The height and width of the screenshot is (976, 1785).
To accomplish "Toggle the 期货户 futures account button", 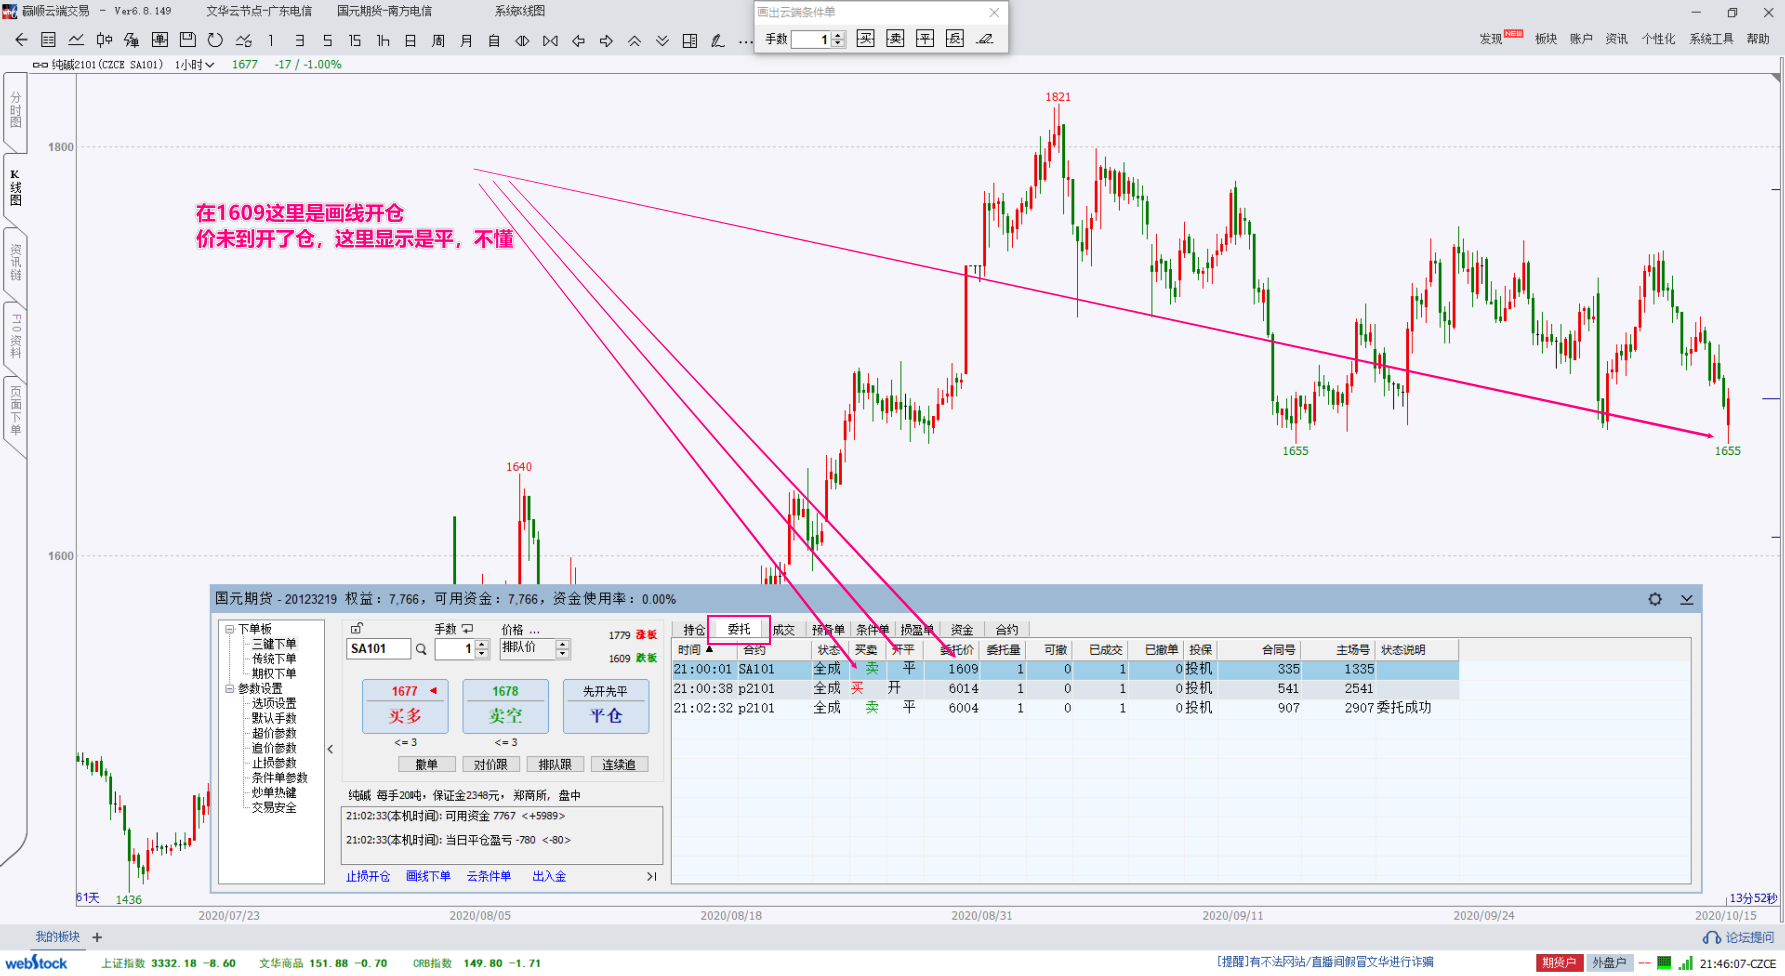I will click(1559, 963).
